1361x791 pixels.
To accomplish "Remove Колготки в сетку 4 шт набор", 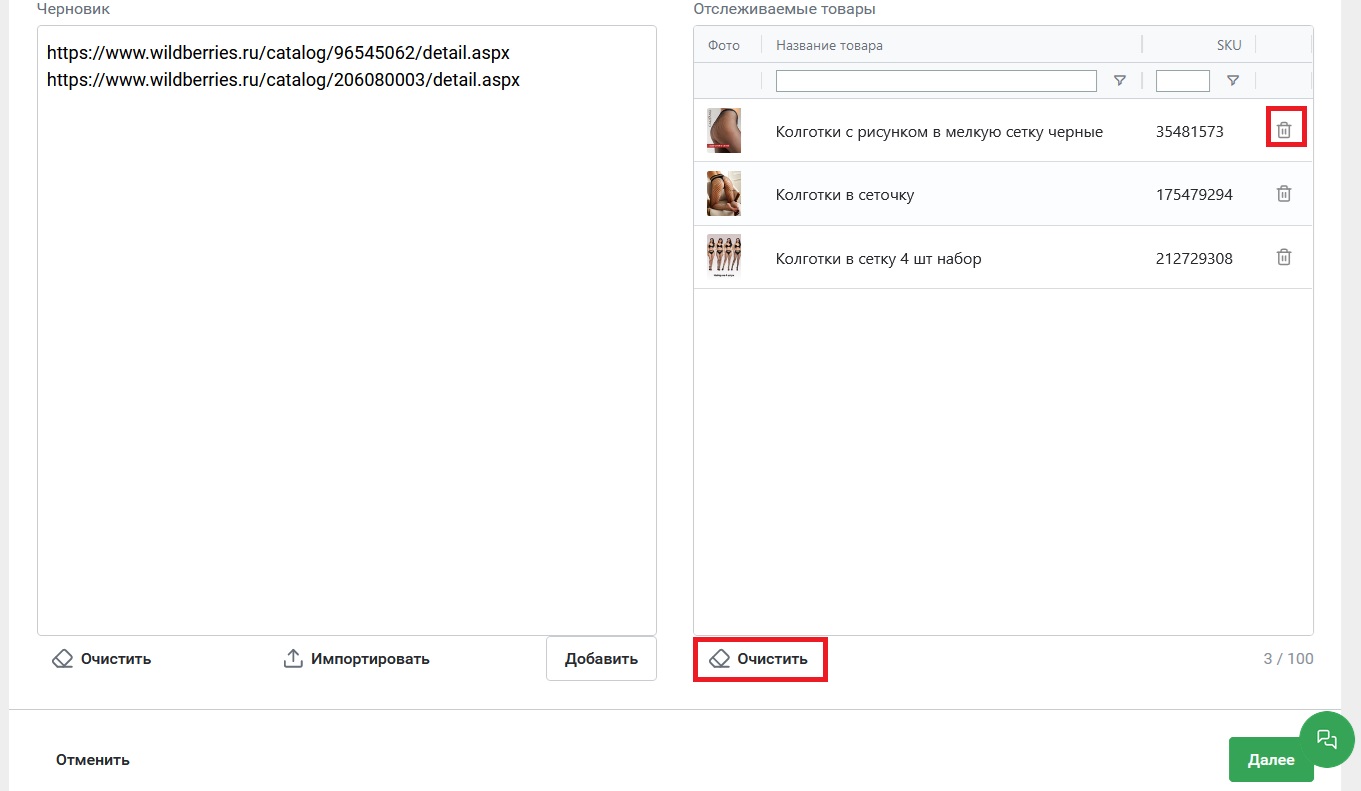I will click(1284, 257).
